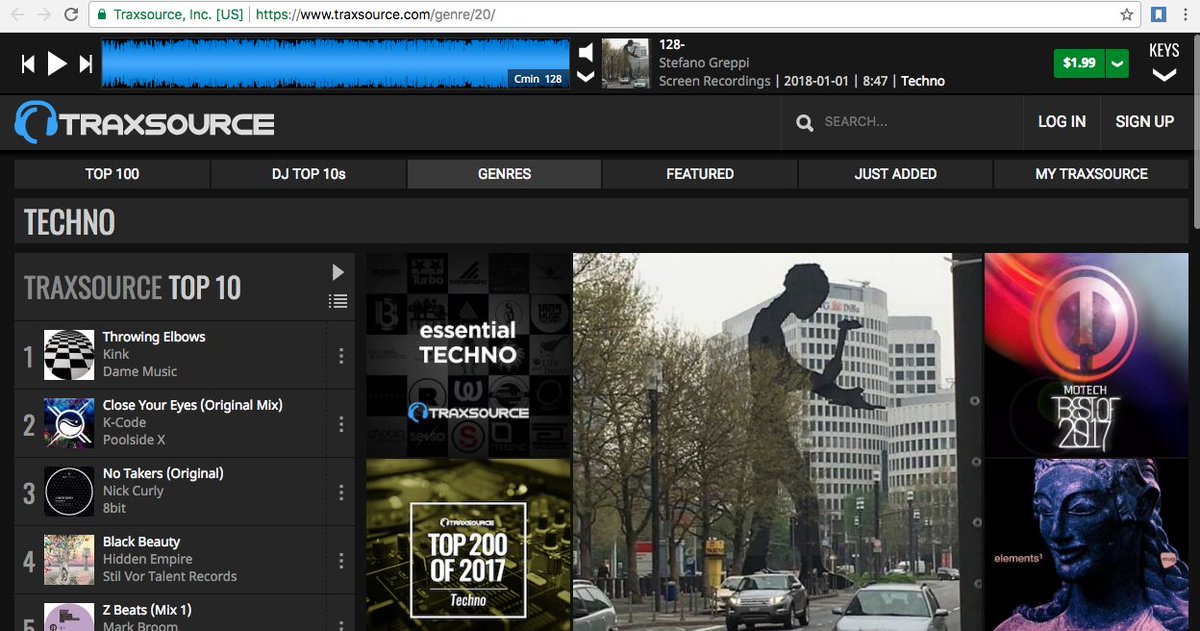Open the search magnifier icon

coord(805,122)
